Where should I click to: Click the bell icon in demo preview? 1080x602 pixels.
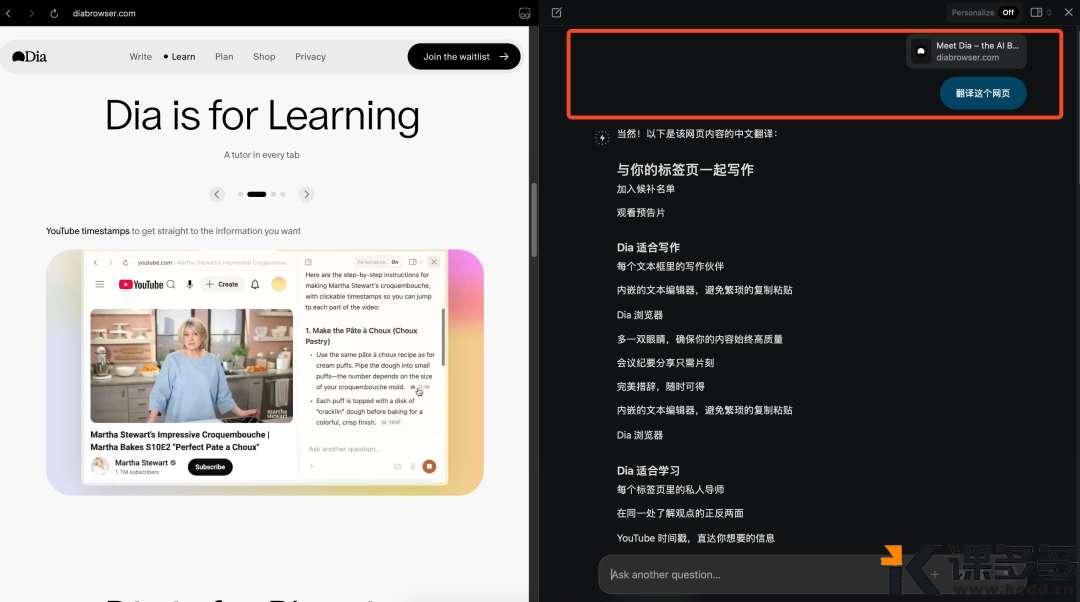(255, 284)
